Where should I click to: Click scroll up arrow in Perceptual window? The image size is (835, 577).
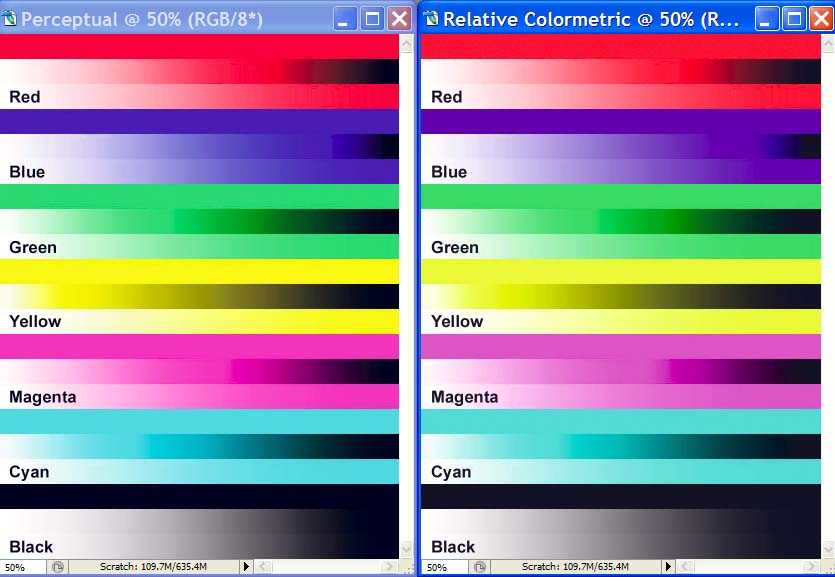(x=406, y=44)
